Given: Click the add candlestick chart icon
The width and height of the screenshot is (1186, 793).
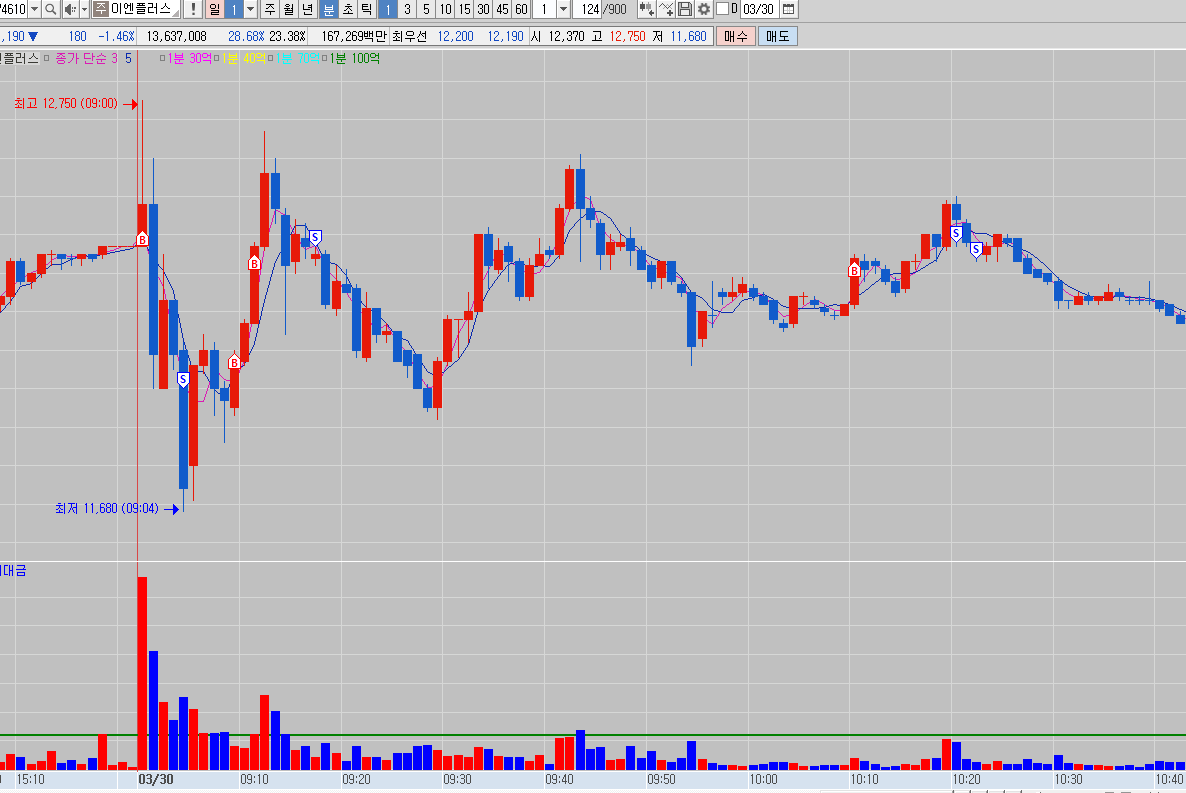Looking at the screenshot, I should (x=647, y=9).
